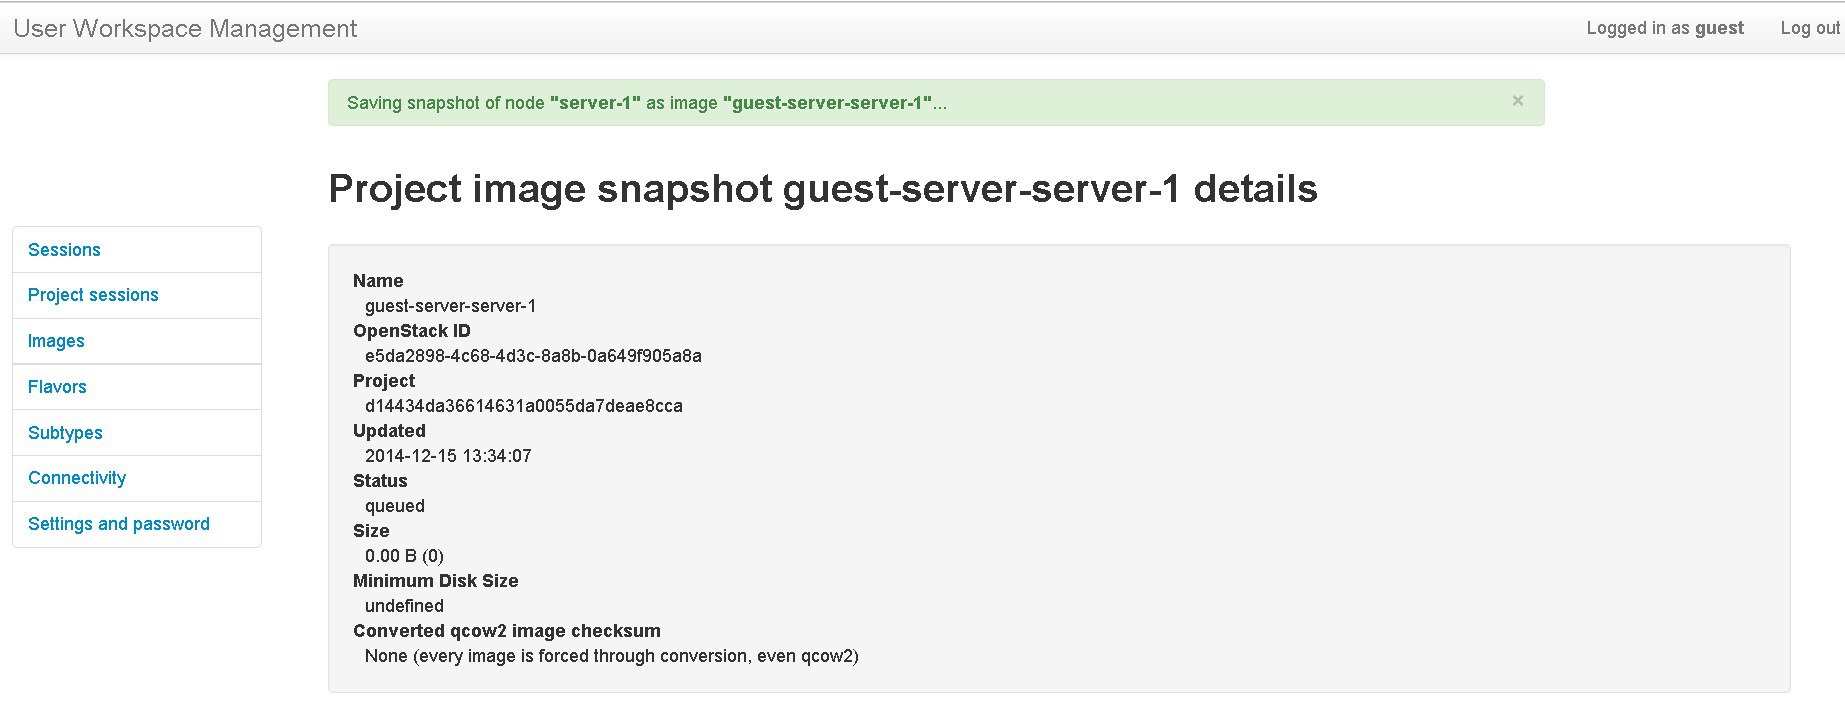Click the queued status value
The height and width of the screenshot is (705, 1845).
click(394, 506)
